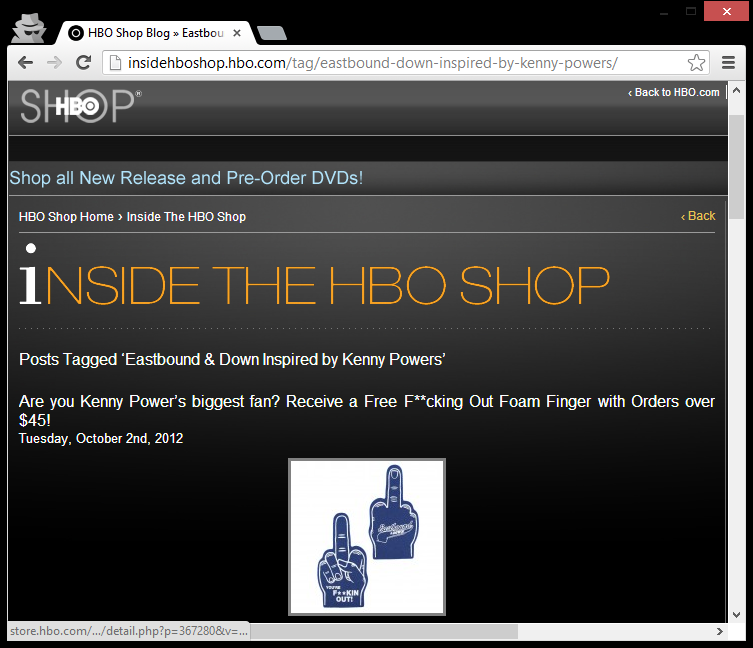Click the browser back arrow button
This screenshot has height=648, width=753.
point(25,62)
